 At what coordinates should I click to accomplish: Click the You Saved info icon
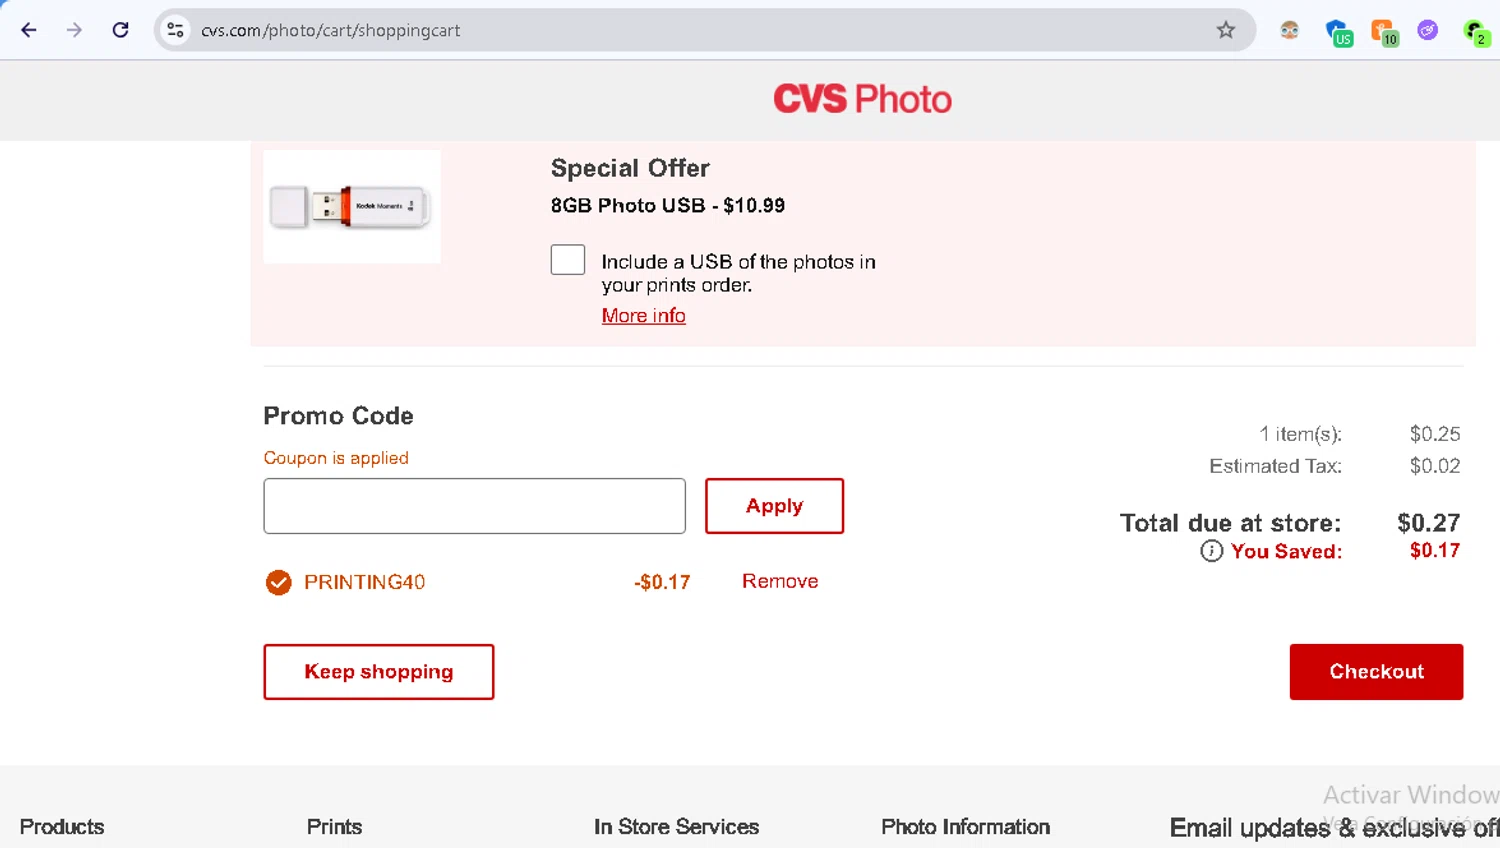coord(1211,551)
